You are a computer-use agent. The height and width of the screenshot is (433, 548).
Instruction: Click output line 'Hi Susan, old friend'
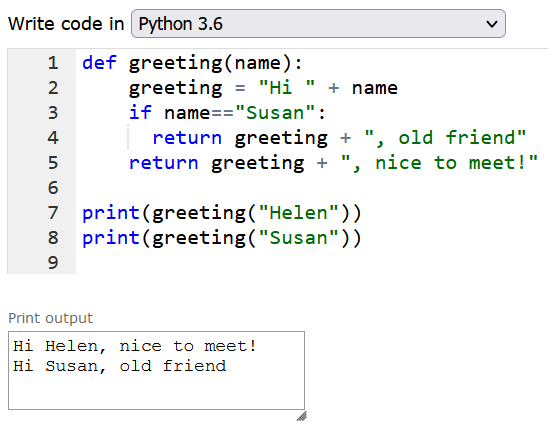coord(120,366)
